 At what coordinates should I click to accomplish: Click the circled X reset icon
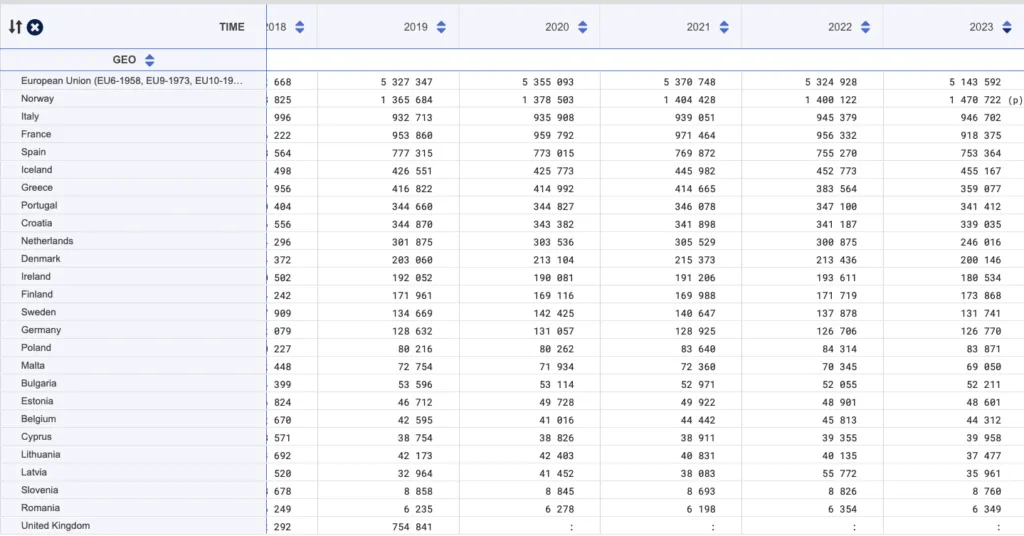click(x=35, y=27)
